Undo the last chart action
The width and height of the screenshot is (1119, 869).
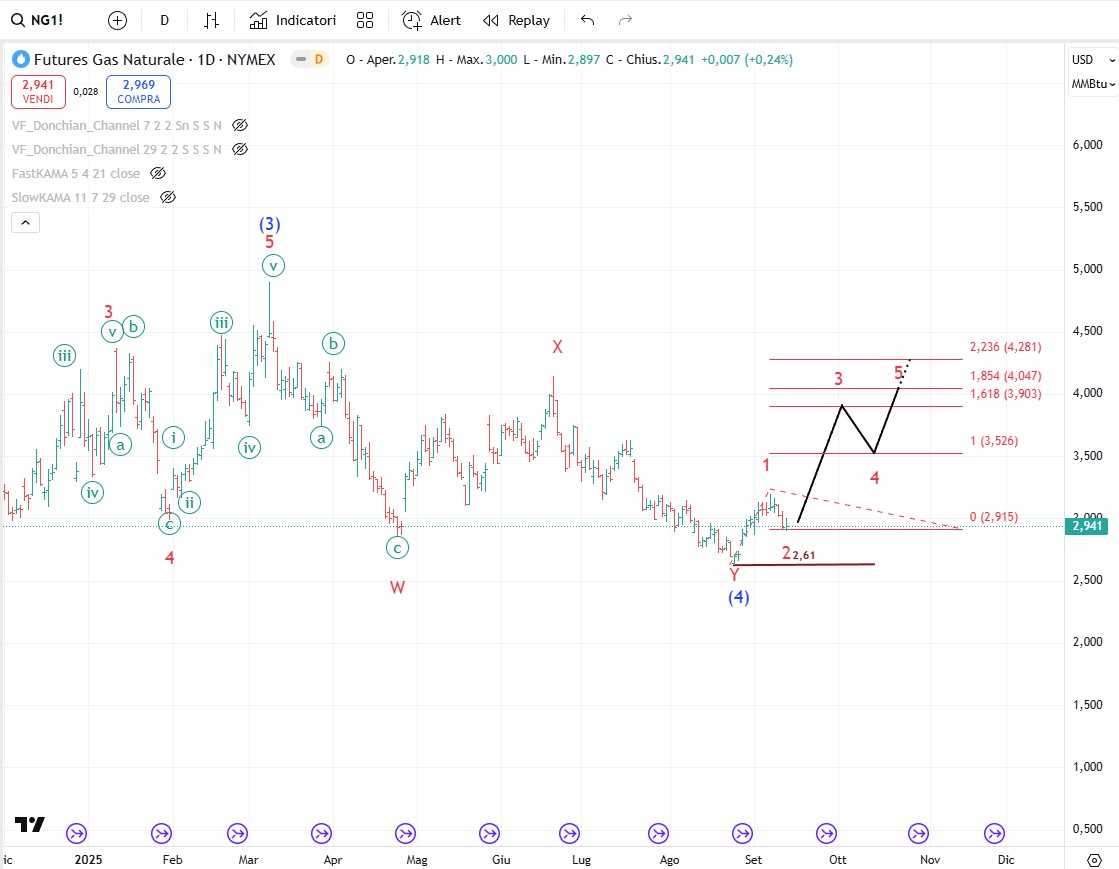point(587,20)
